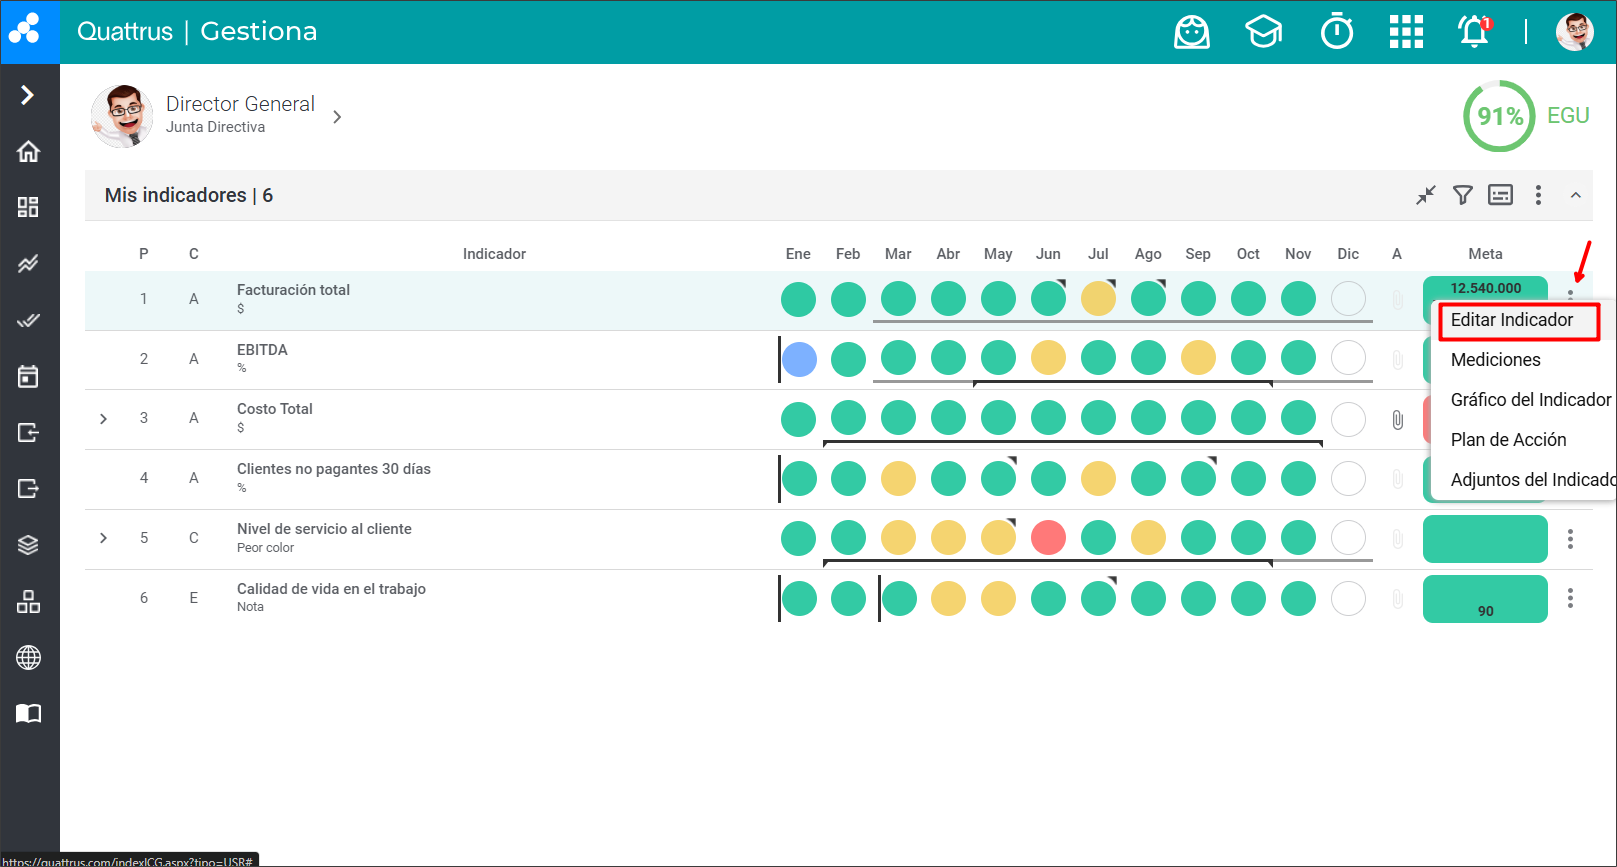1617x867 pixels.
Task: Click the filter funnel icon
Action: [1462, 195]
